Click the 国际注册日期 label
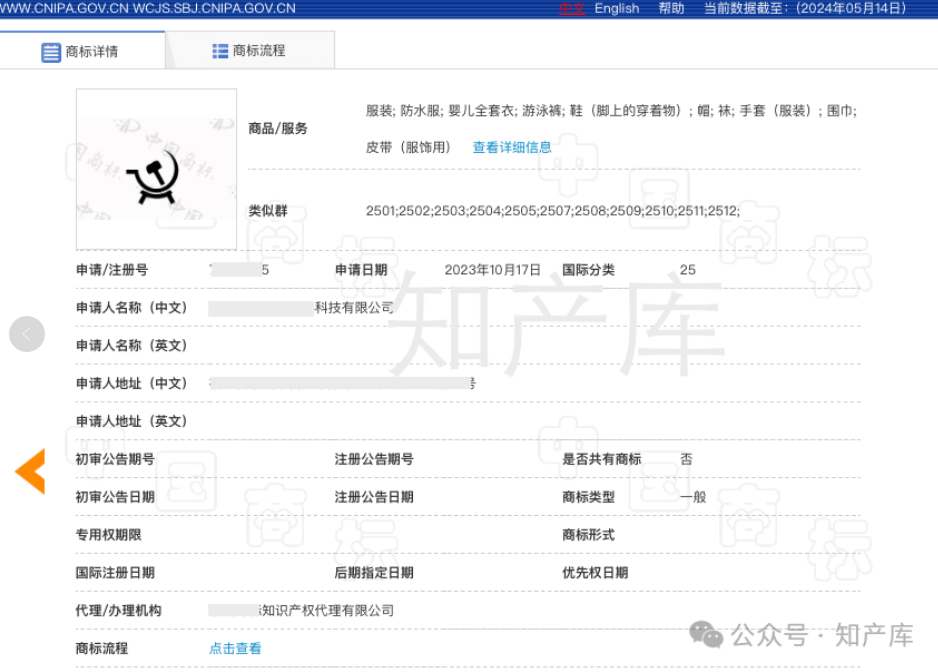The width and height of the screenshot is (938, 672). point(115,573)
